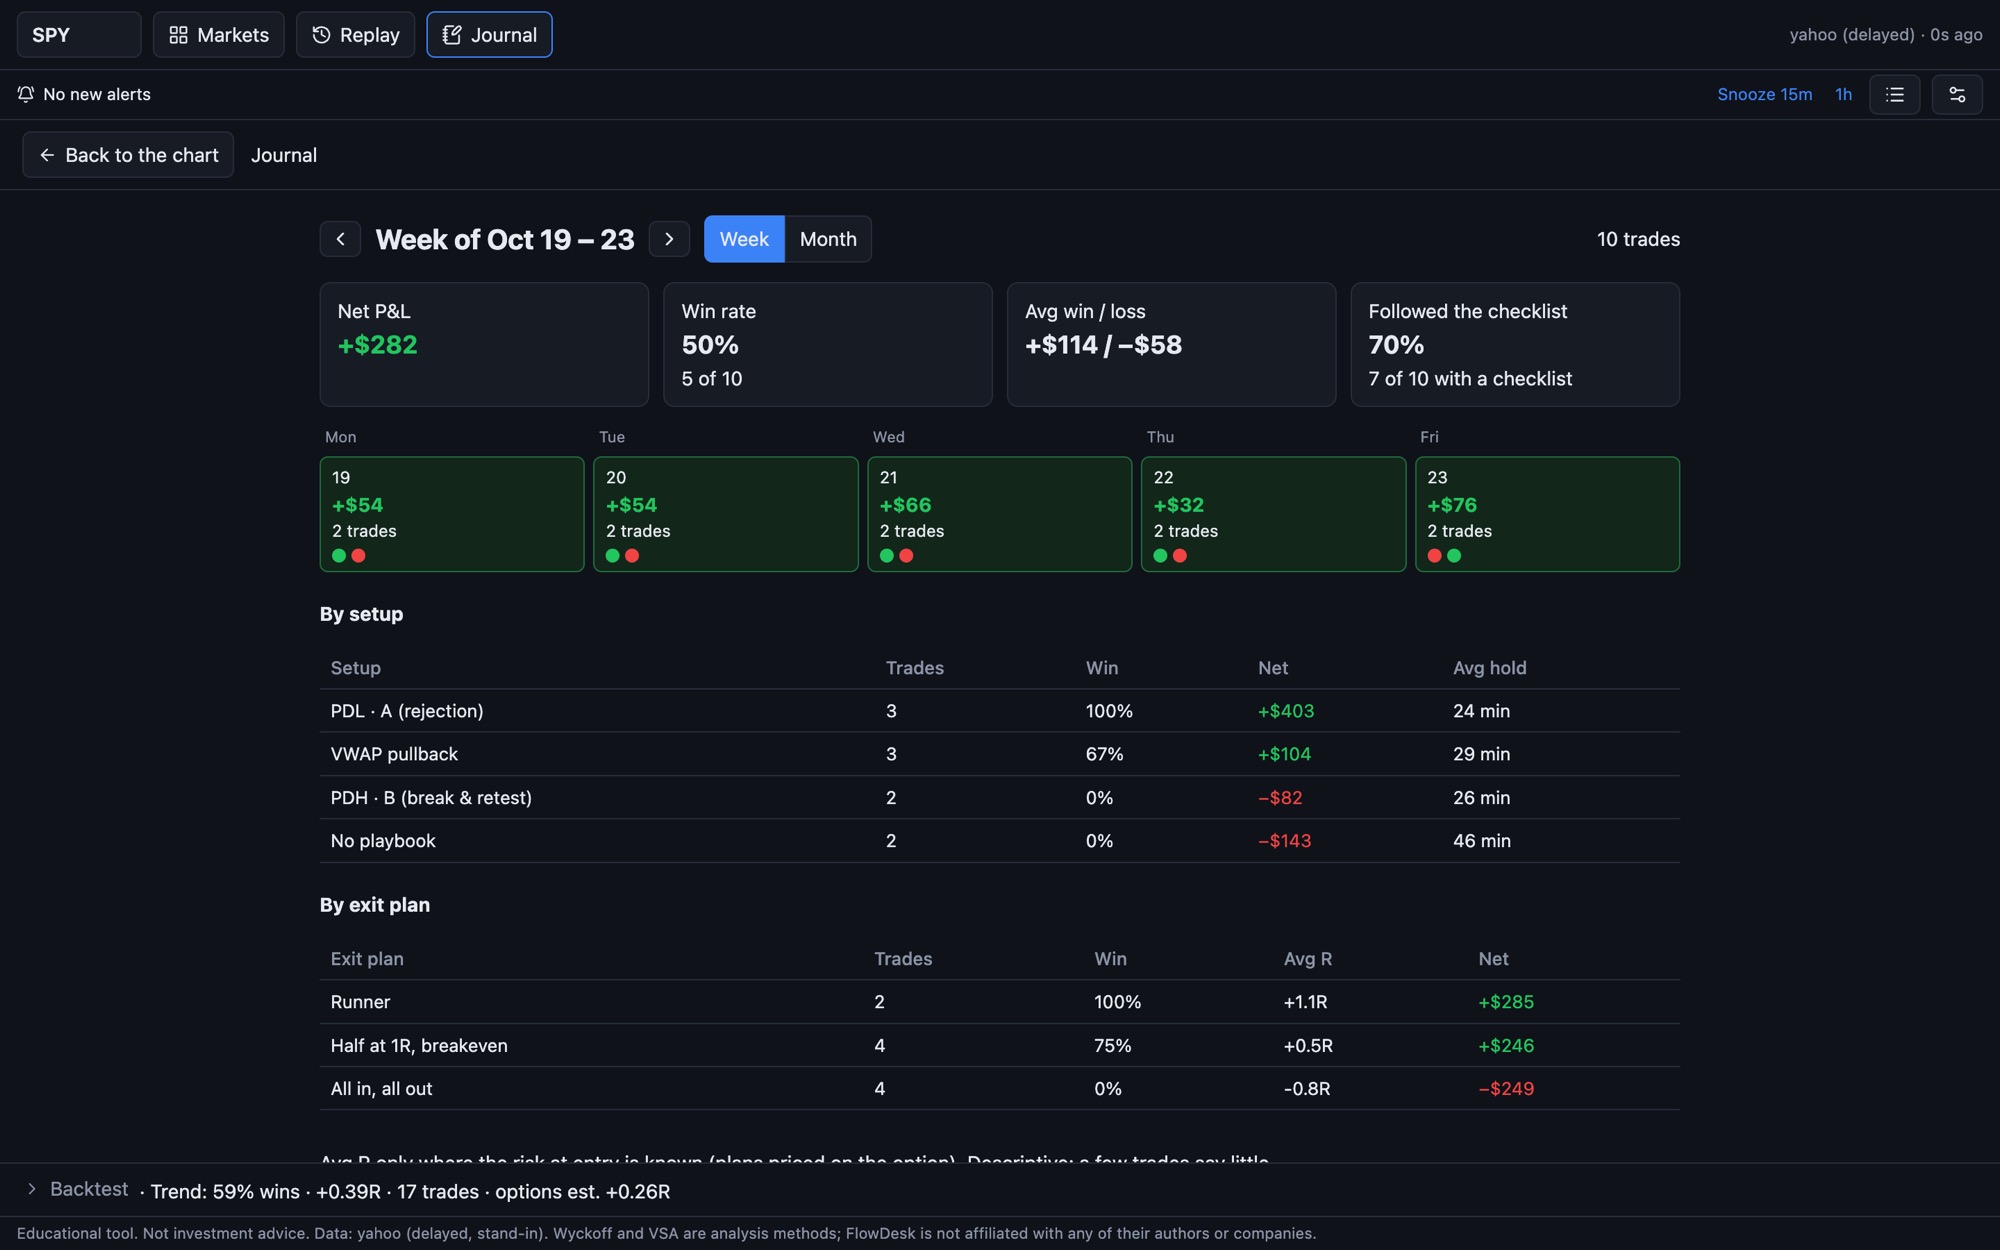Viewport: 2000px width, 1250px height.
Task: Click the yahoo (delayed) data status
Action: tap(1885, 35)
